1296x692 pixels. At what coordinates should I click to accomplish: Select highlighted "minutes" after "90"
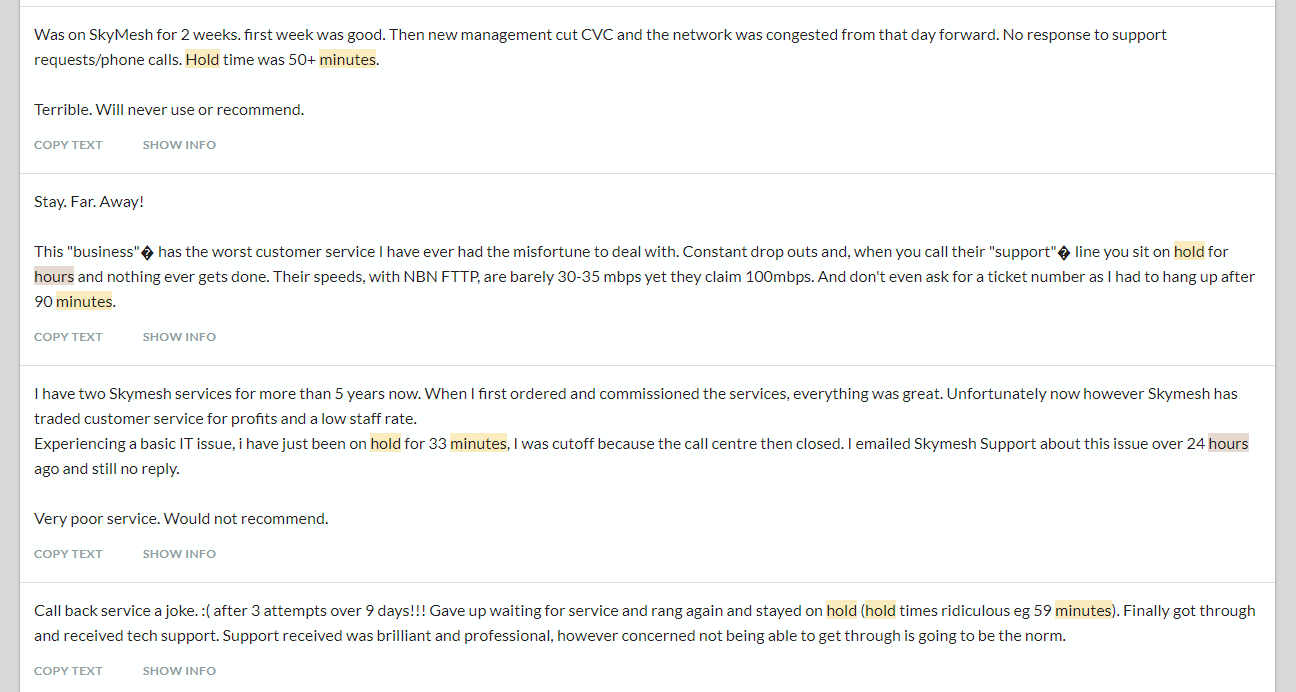pos(84,302)
